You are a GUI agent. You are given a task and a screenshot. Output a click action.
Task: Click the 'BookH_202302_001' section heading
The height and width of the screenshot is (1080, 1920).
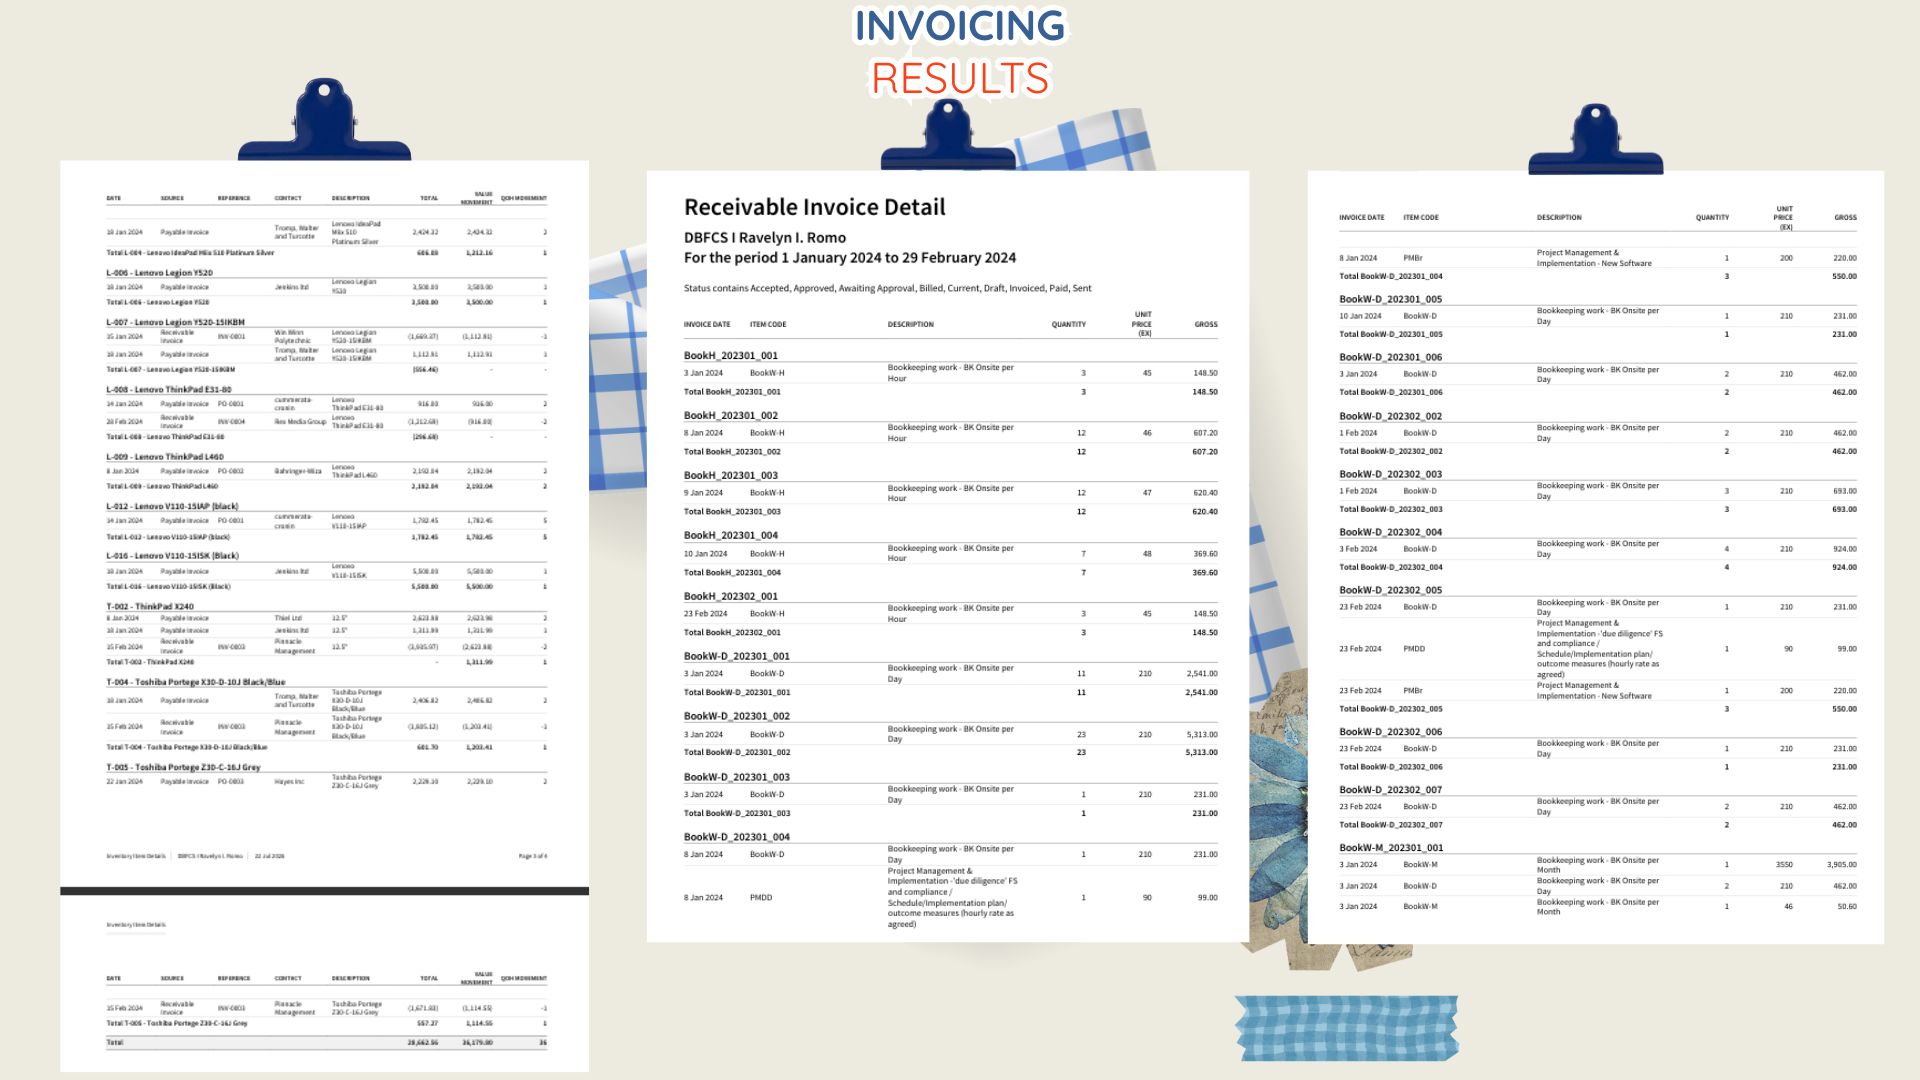coord(731,597)
